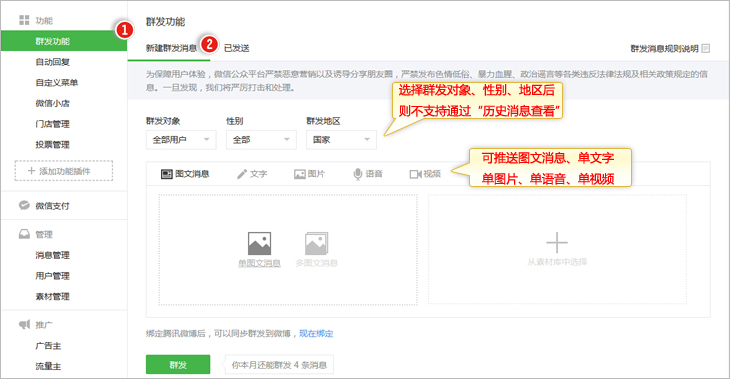Image resolution: width=730 pixels, height=379 pixels.
Task: Select the 图文消息 message type tab
Action: tap(185, 174)
